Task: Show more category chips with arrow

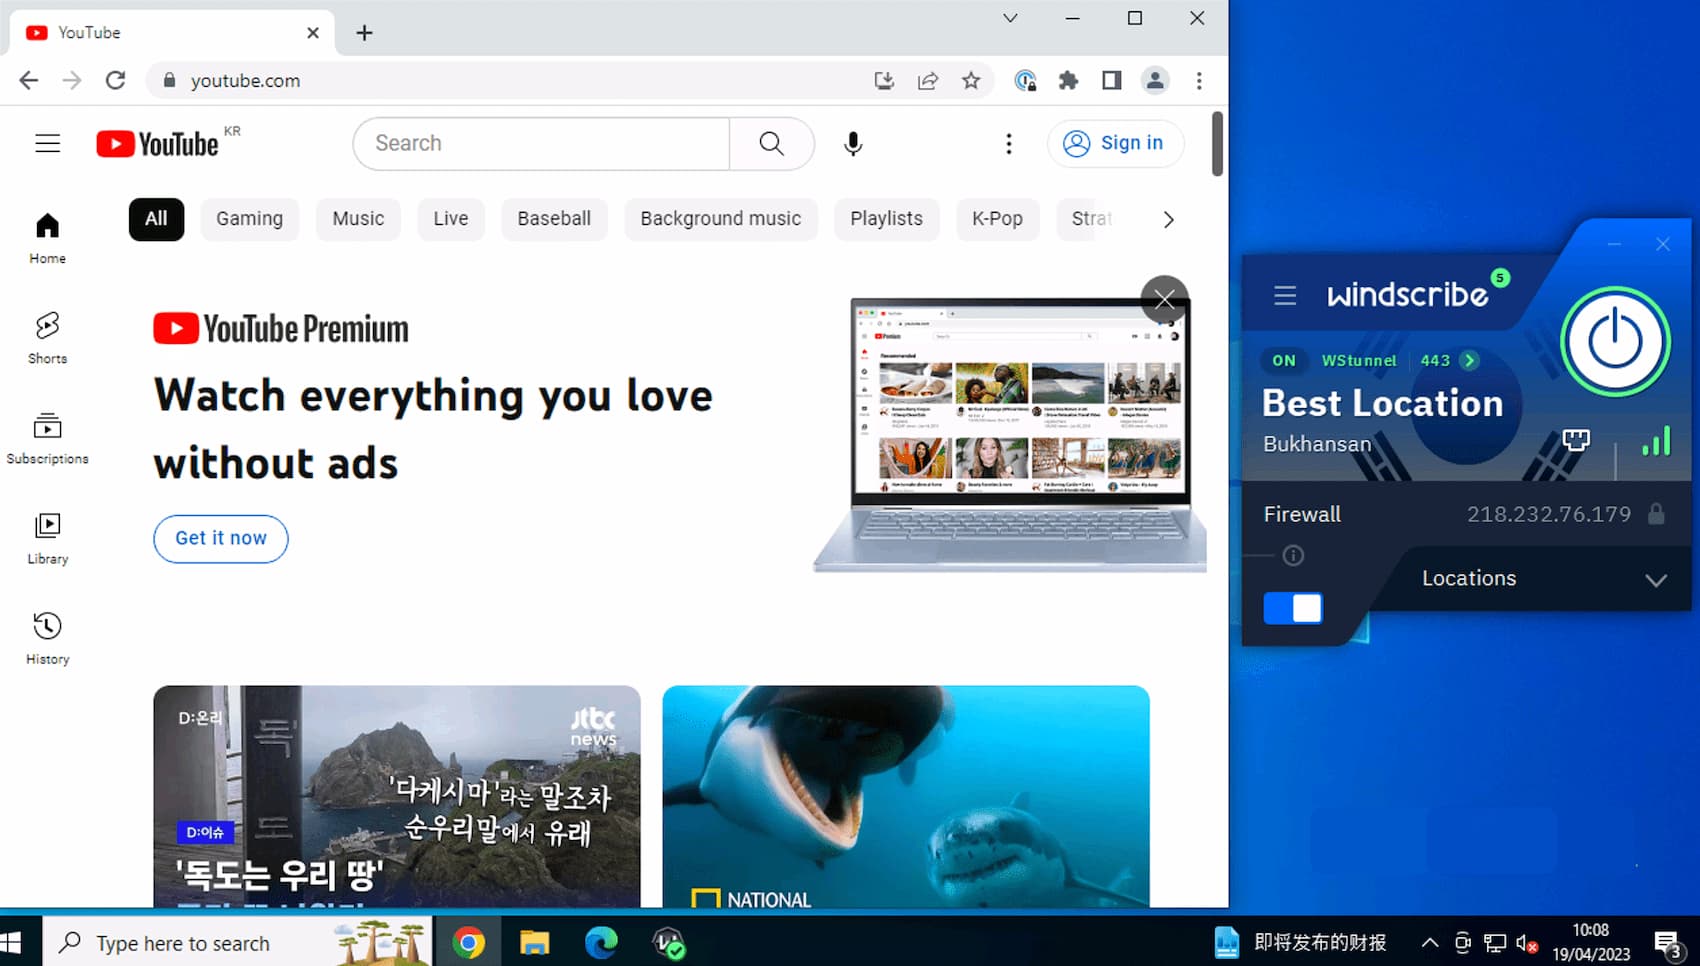Action: pos(1168,219)
